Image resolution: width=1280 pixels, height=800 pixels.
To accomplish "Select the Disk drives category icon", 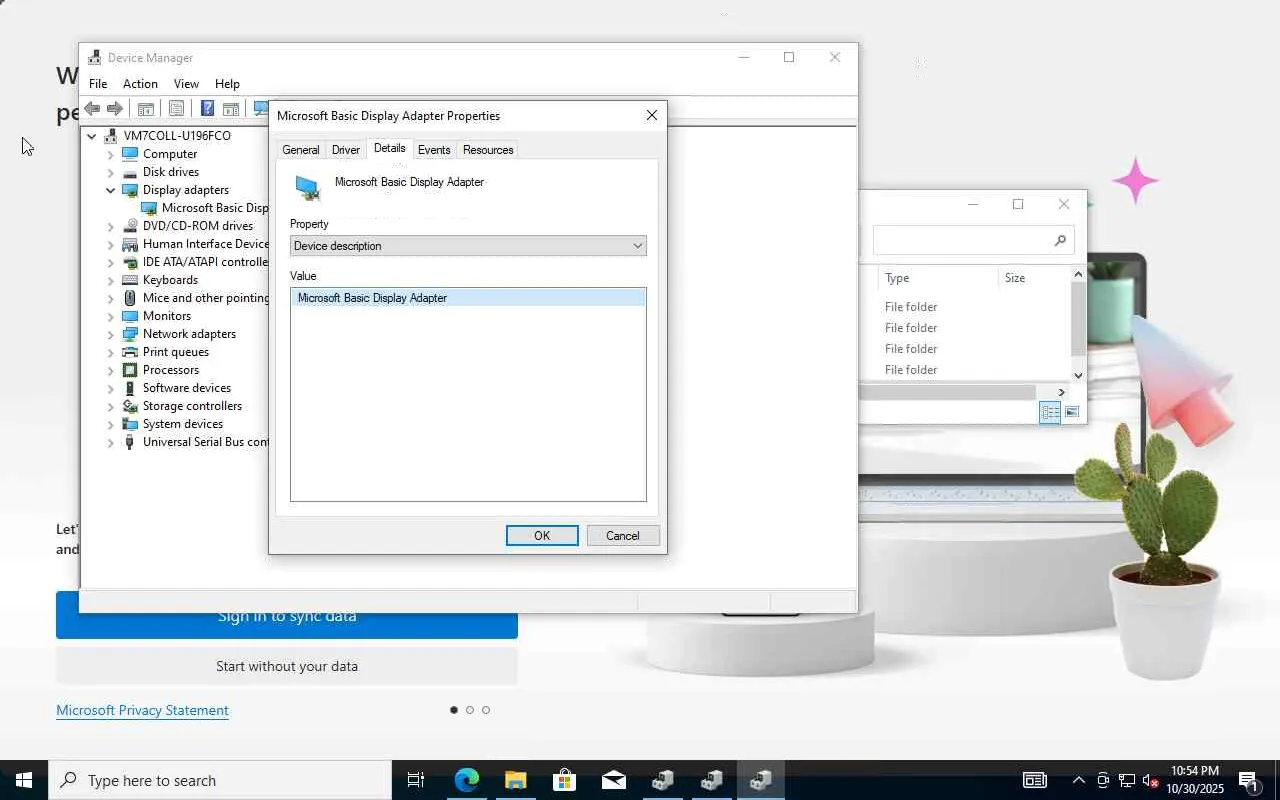I will (130, 172).
